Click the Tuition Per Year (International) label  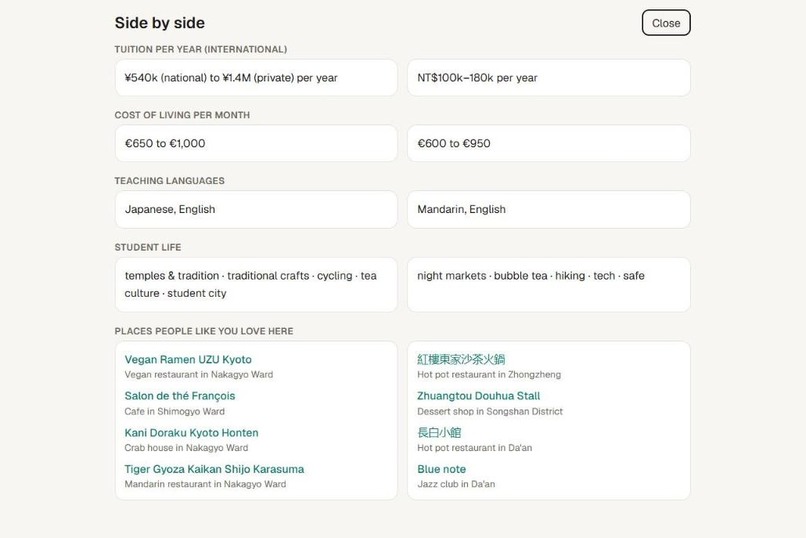200,49
